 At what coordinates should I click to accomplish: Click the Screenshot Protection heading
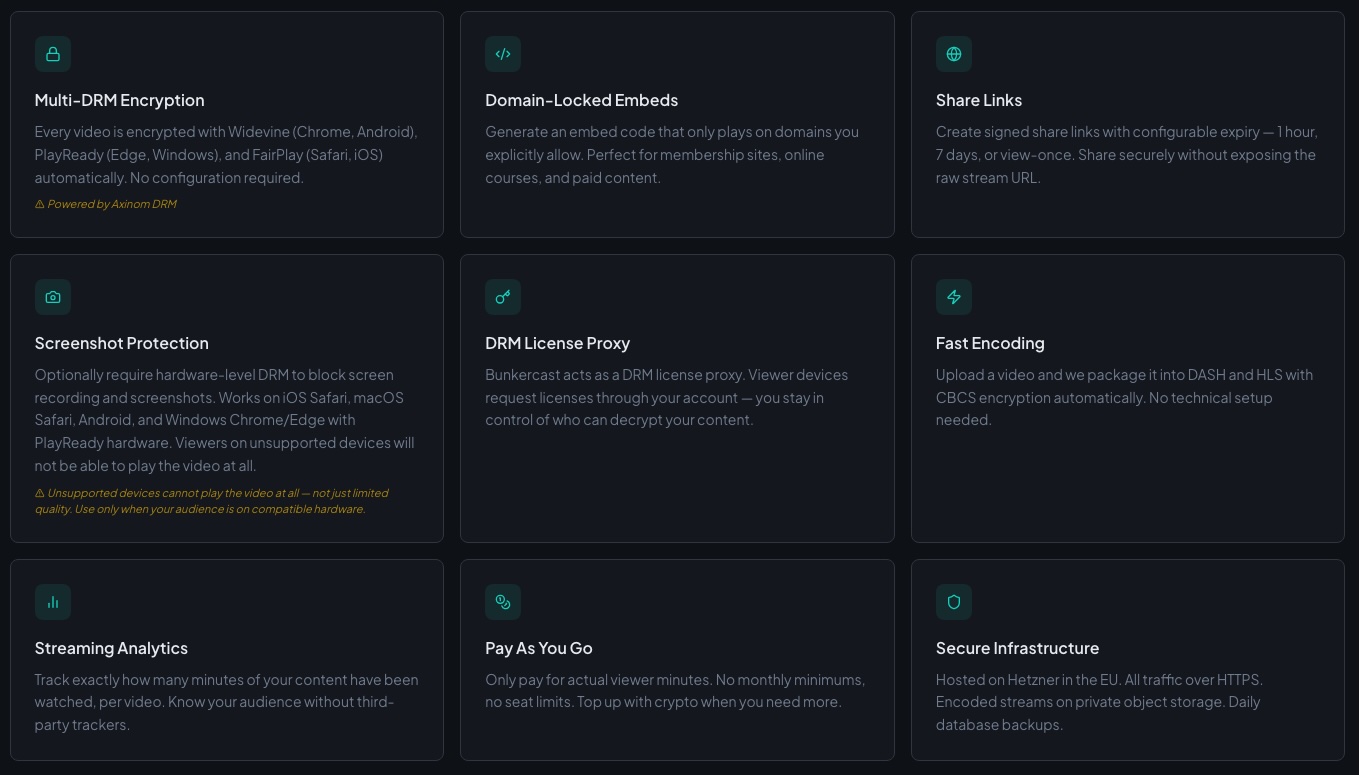click(x=121, y=343)
